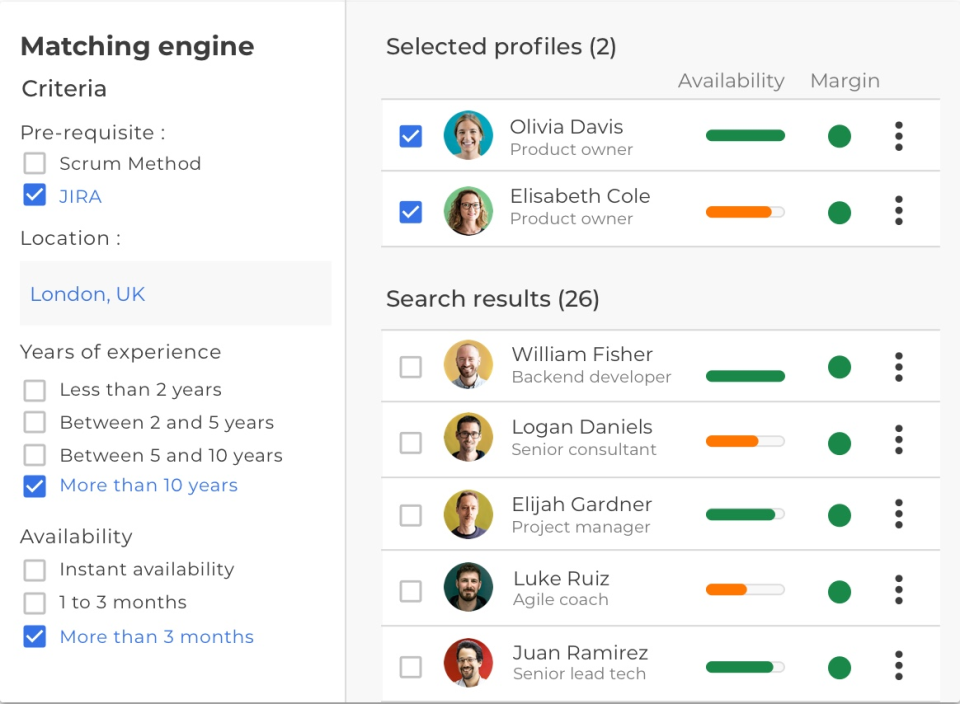This screenshot has height=704, width=960.
Task: Check Instant availability option
Action: pos(35,570)
